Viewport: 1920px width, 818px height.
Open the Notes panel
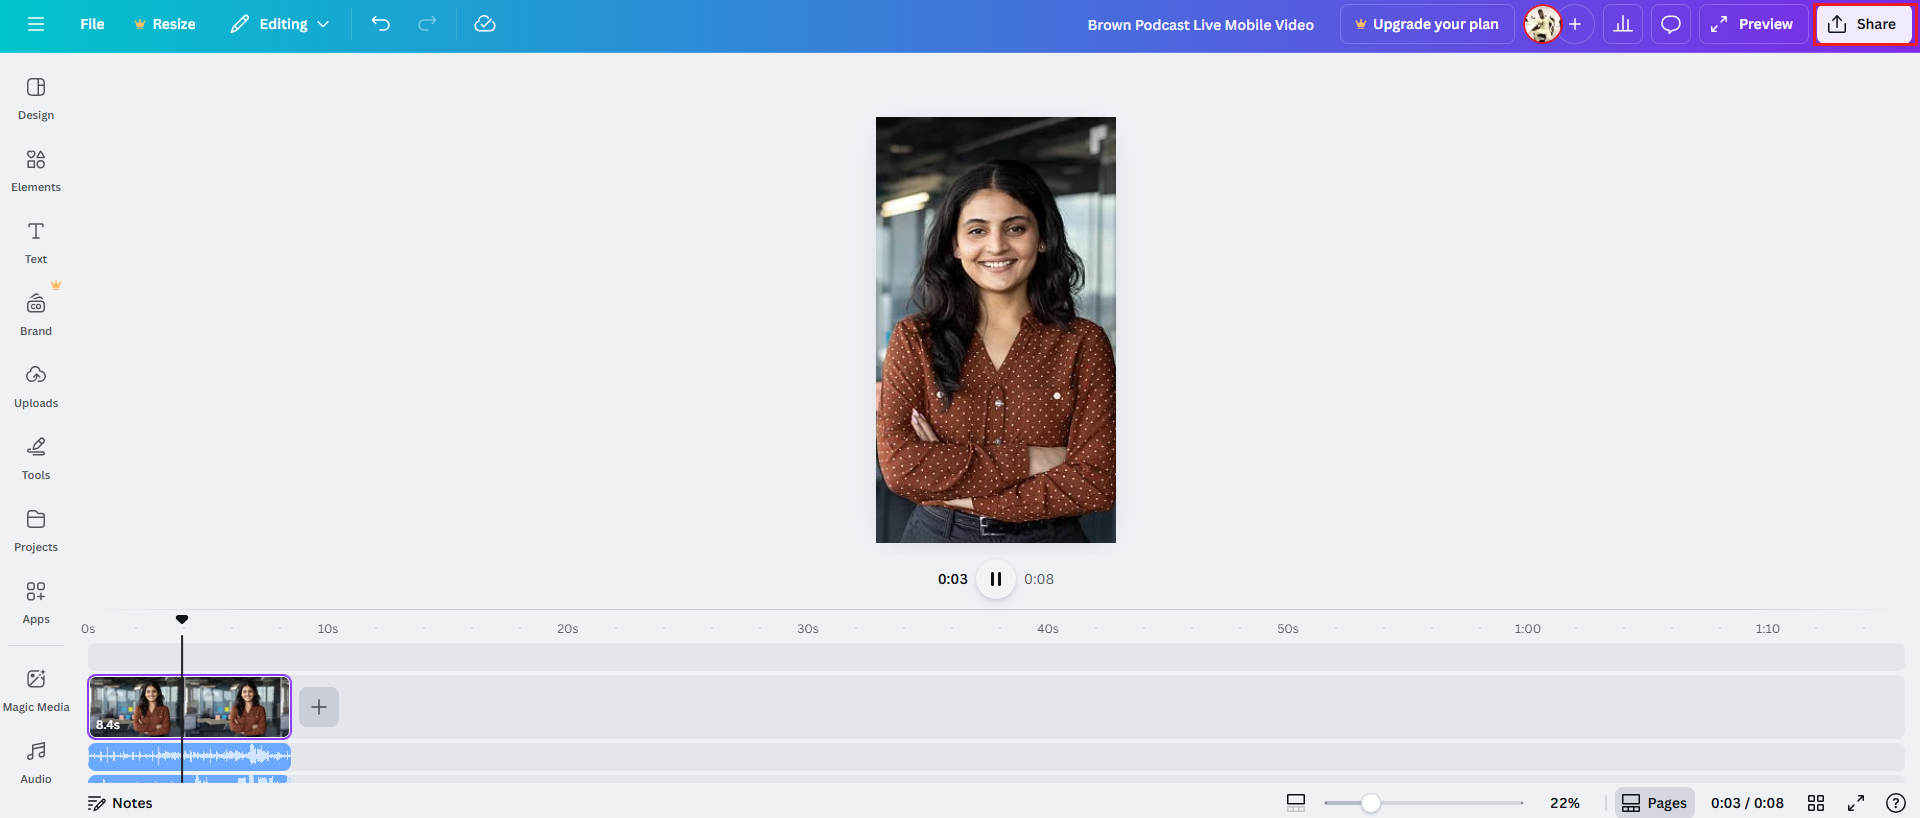[x=120, y=803]
